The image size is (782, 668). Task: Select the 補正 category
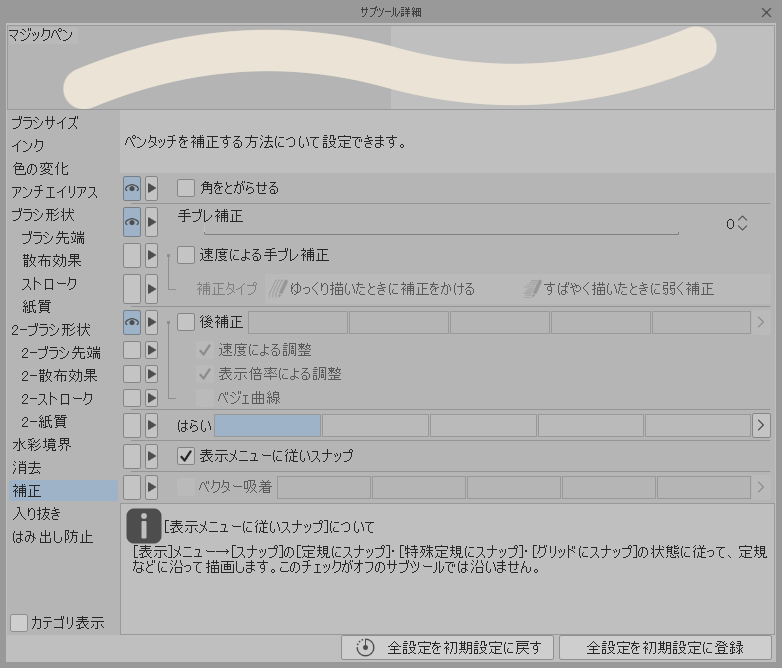(63, 491)
